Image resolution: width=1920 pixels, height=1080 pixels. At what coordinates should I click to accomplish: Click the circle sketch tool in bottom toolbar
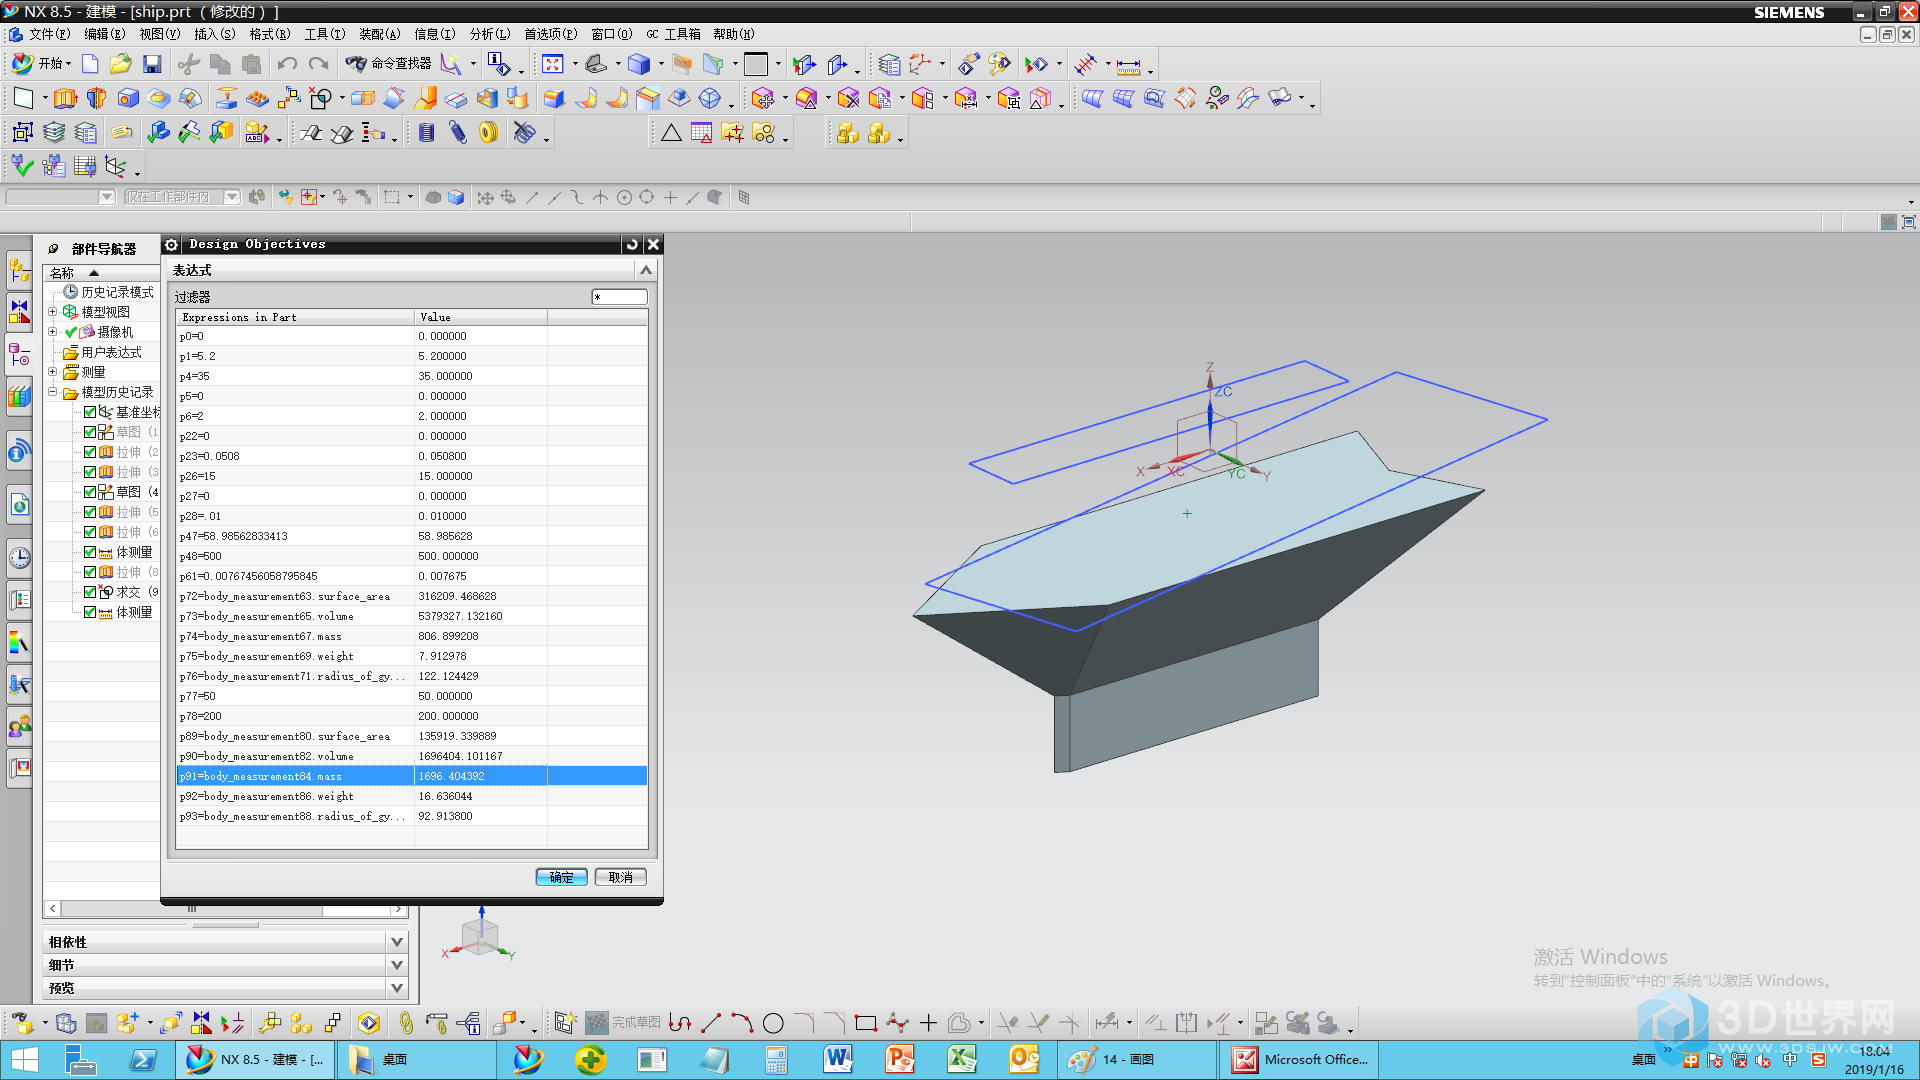pyautogui.click(x=773, y=1023)
